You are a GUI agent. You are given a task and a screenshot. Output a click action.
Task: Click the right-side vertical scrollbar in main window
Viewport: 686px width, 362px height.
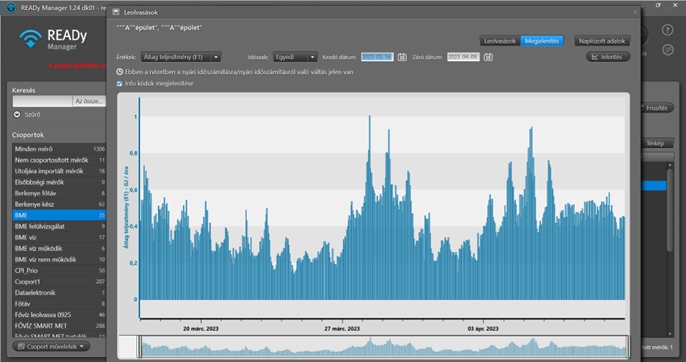[x=670, y=210]
